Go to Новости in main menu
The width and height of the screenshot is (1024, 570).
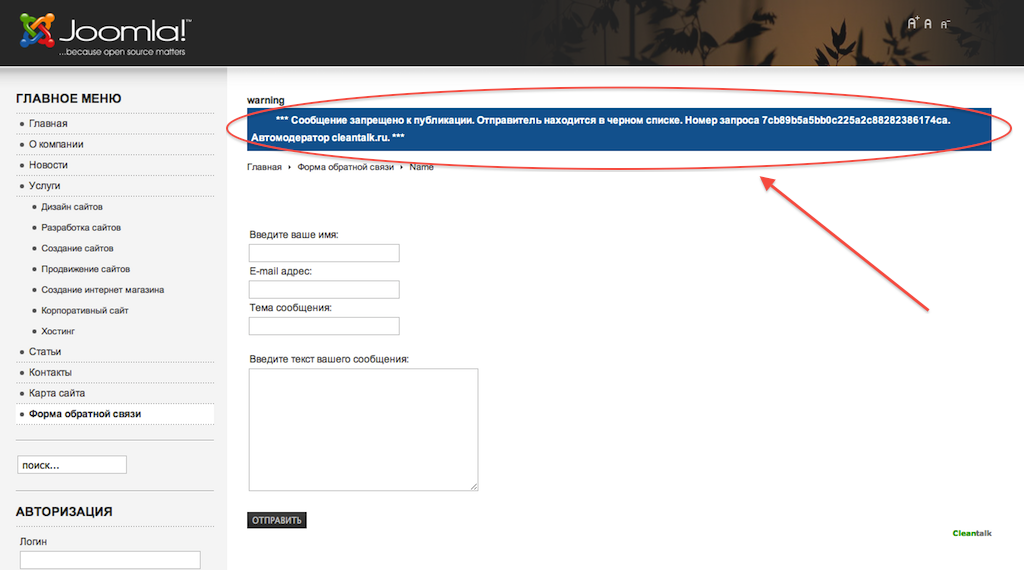(48, 165)
